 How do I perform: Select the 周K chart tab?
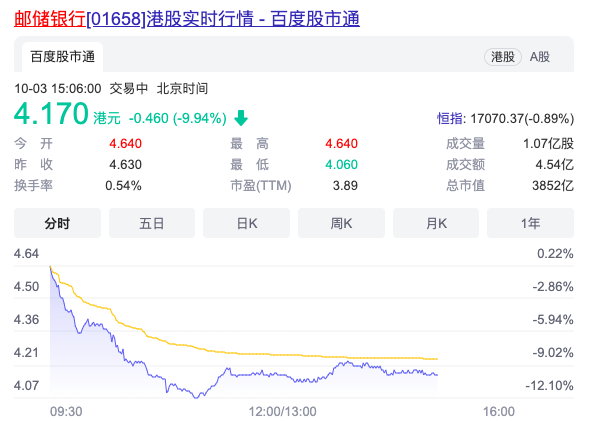click(341, 223)
